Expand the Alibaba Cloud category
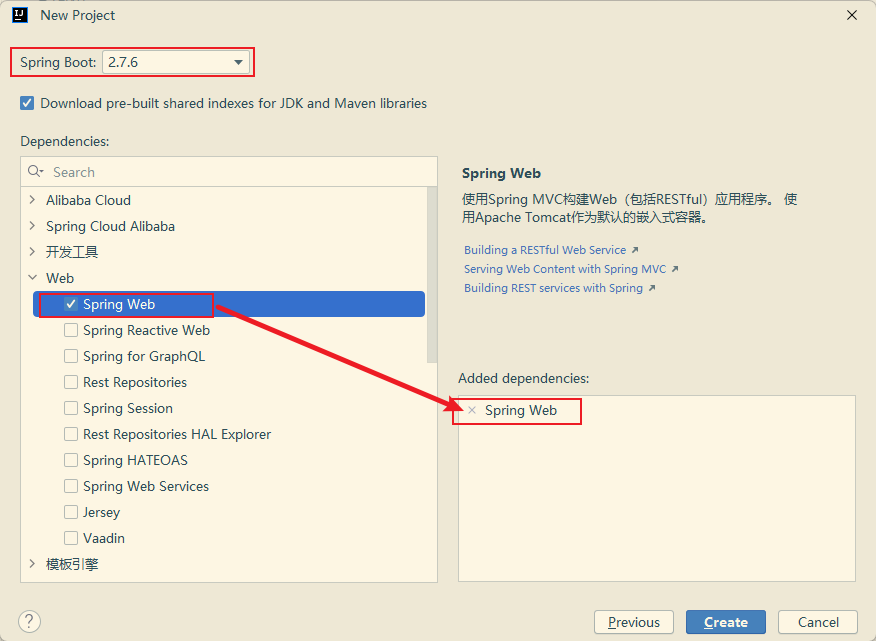 pos(32,200)
